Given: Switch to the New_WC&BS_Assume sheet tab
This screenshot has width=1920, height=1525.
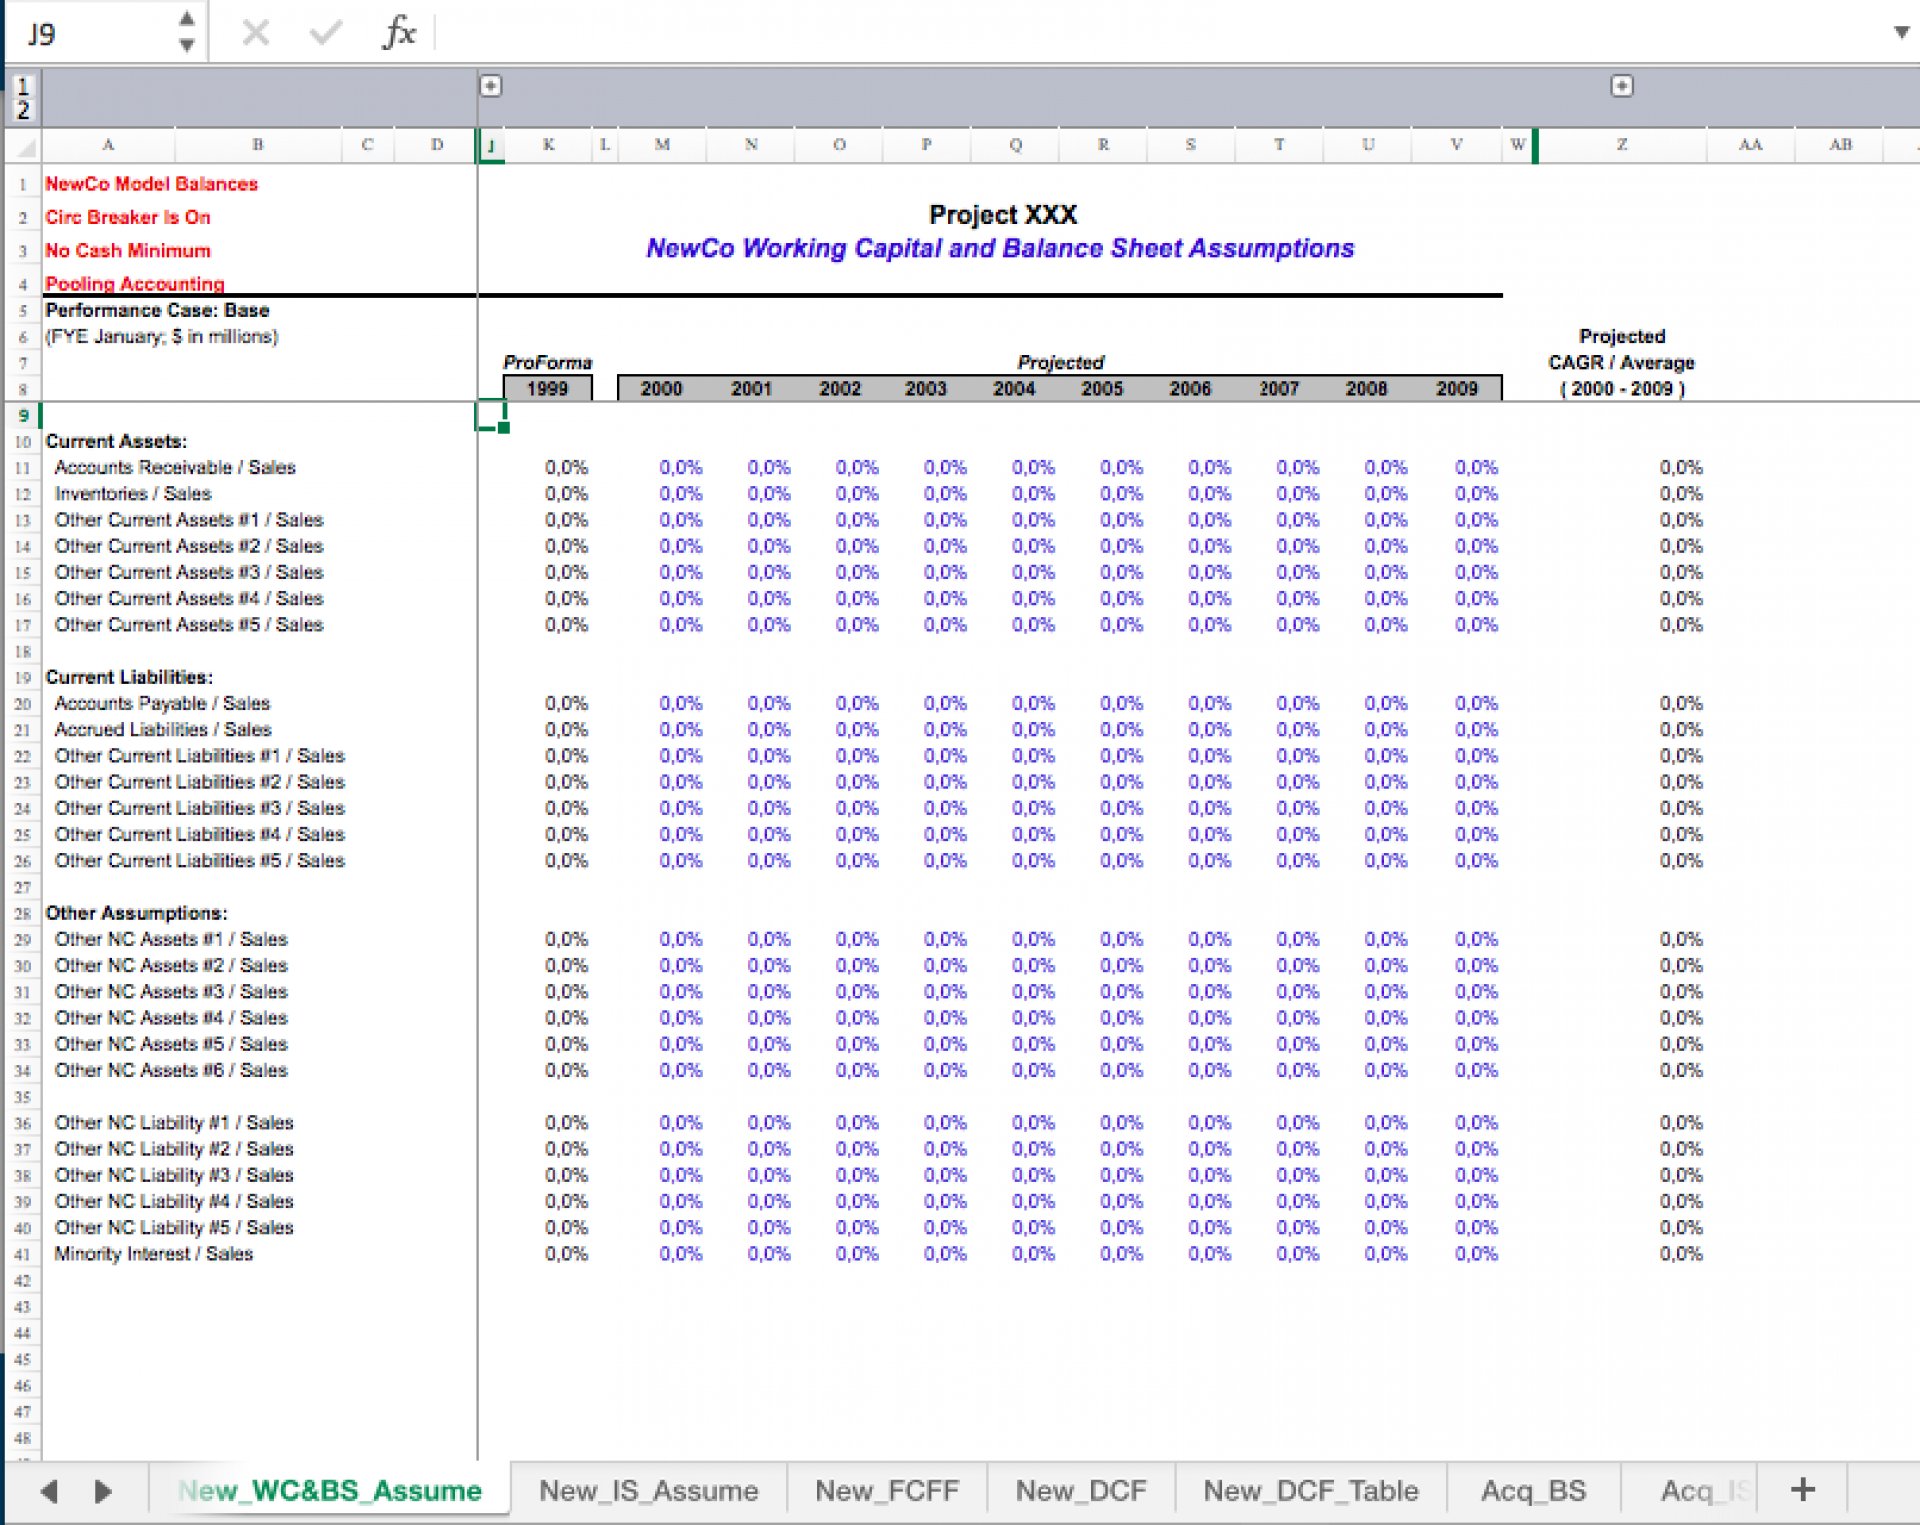Looking at the screenshot, I should coord(330,1490).
